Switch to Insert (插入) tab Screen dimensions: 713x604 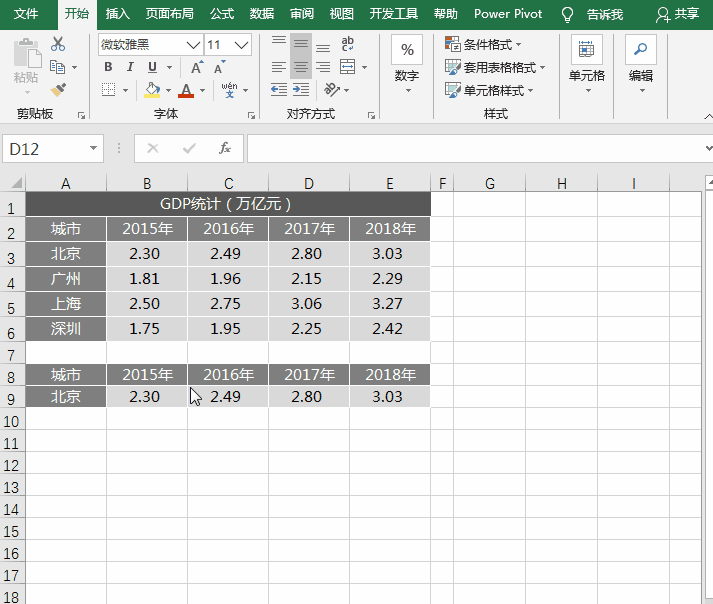tap(118, 14)
